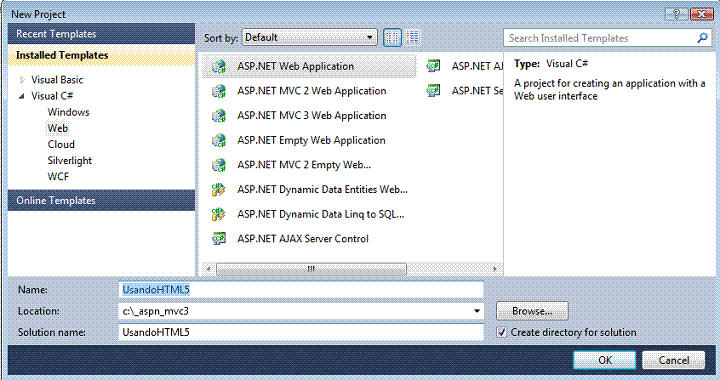Click the Solution name text field
720x380 pixels.
pyautogui.click(x=301, y=332)
